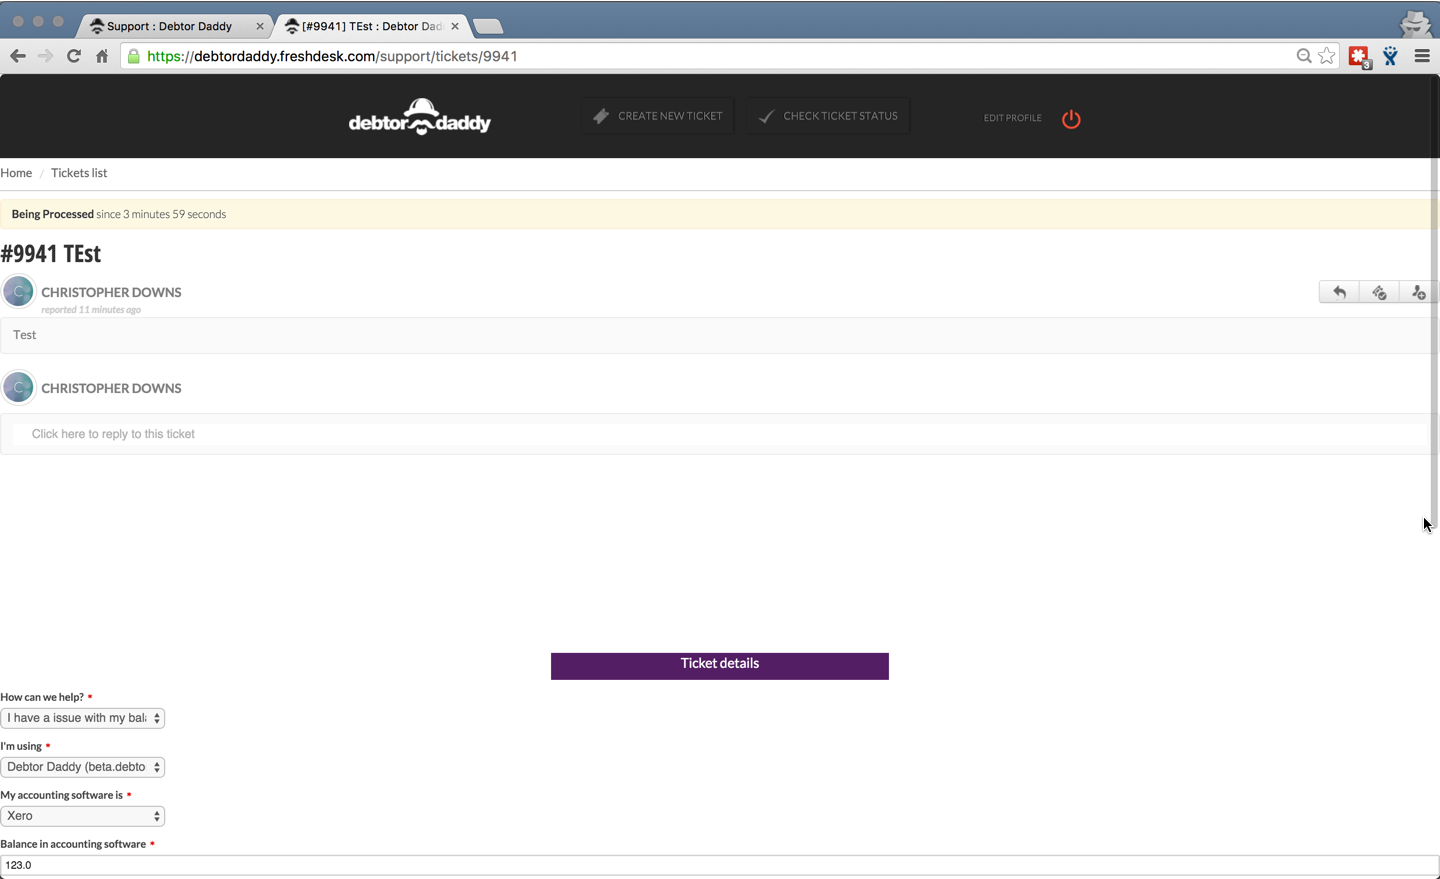Viewport: 1440px width, 879px height.
Task: Click the How can we help? label
Action: click(x=42, y=697)
